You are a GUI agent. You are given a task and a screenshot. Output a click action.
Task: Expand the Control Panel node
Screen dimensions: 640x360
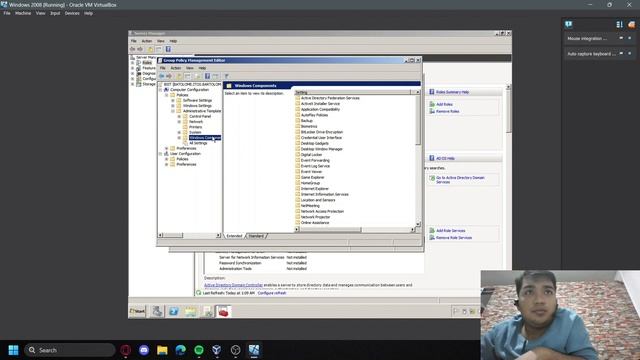pos(179,116)
